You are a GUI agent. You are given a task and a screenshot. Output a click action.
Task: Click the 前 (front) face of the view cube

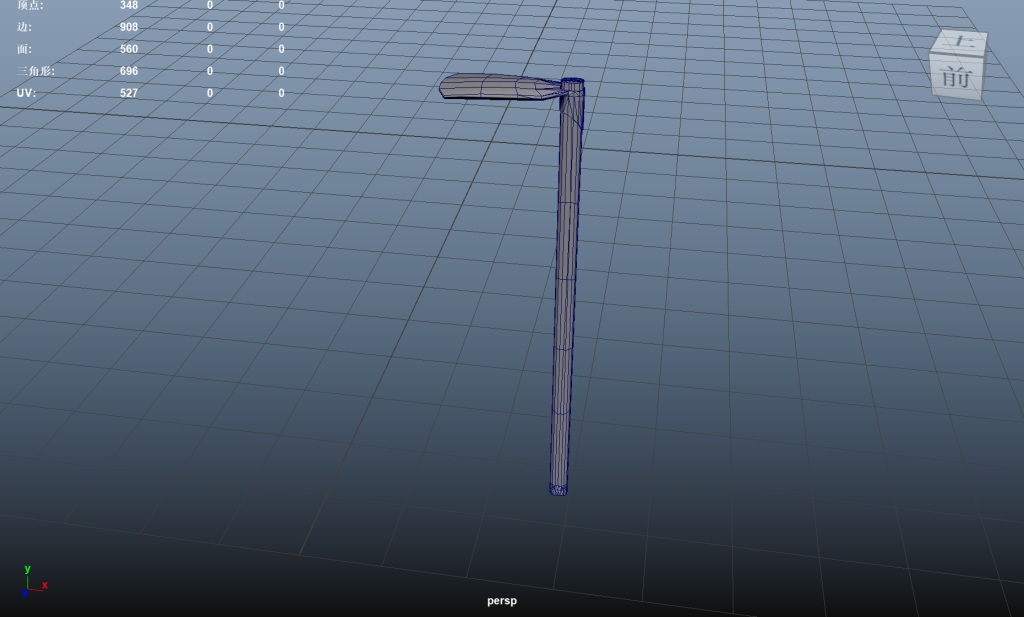click(x=956, y=78)
